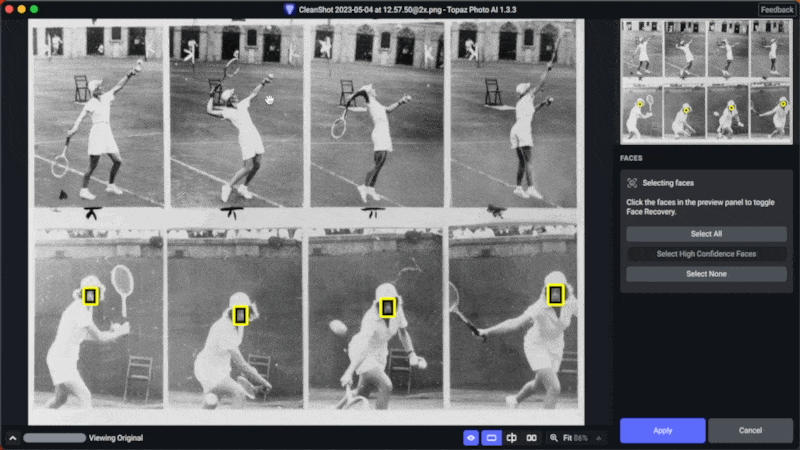Toggle face box on second bottom player
800x450 pixels.
click(x=240, y=316)
